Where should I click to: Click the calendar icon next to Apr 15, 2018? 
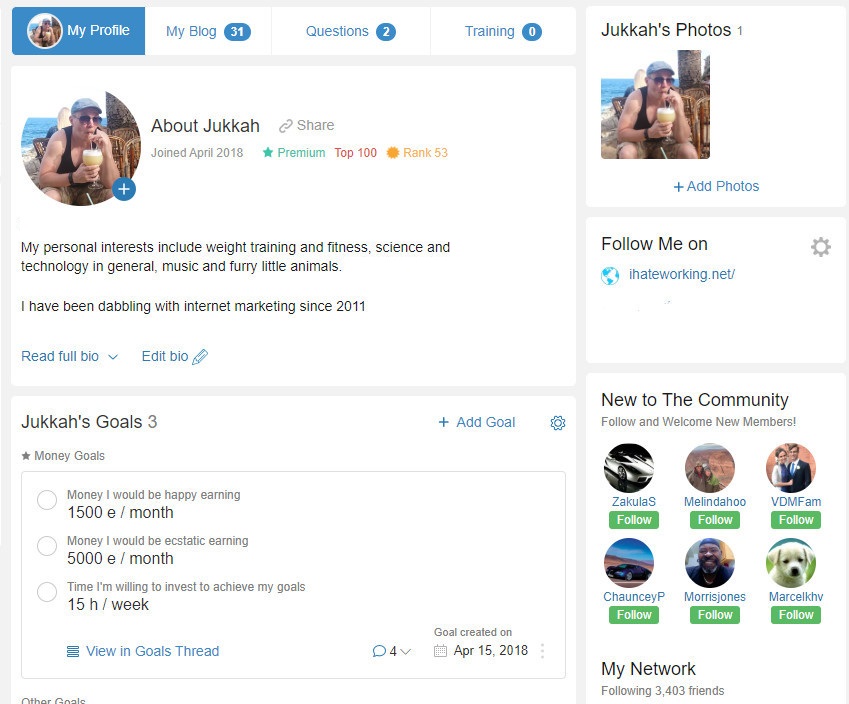click(440, 651)
